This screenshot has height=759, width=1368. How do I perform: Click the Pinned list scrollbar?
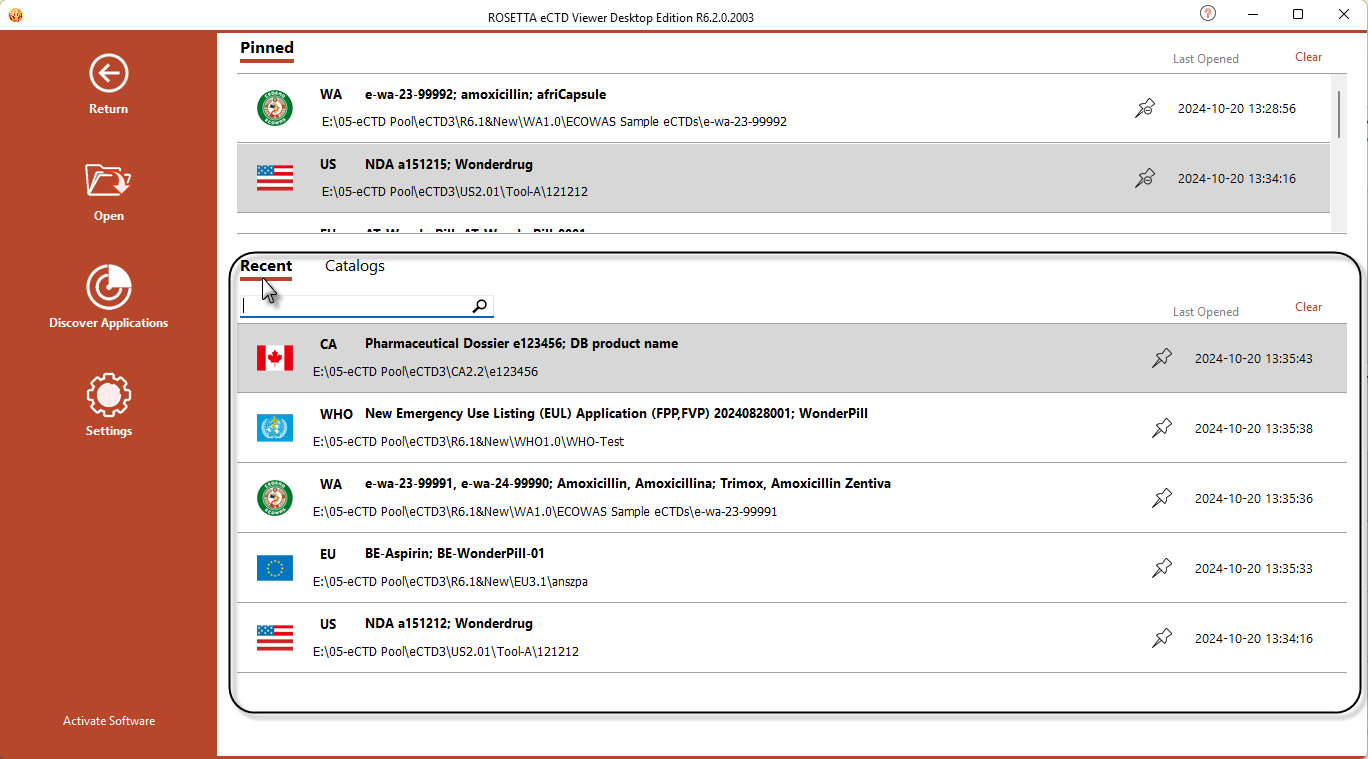click(x=1340, y=114)
